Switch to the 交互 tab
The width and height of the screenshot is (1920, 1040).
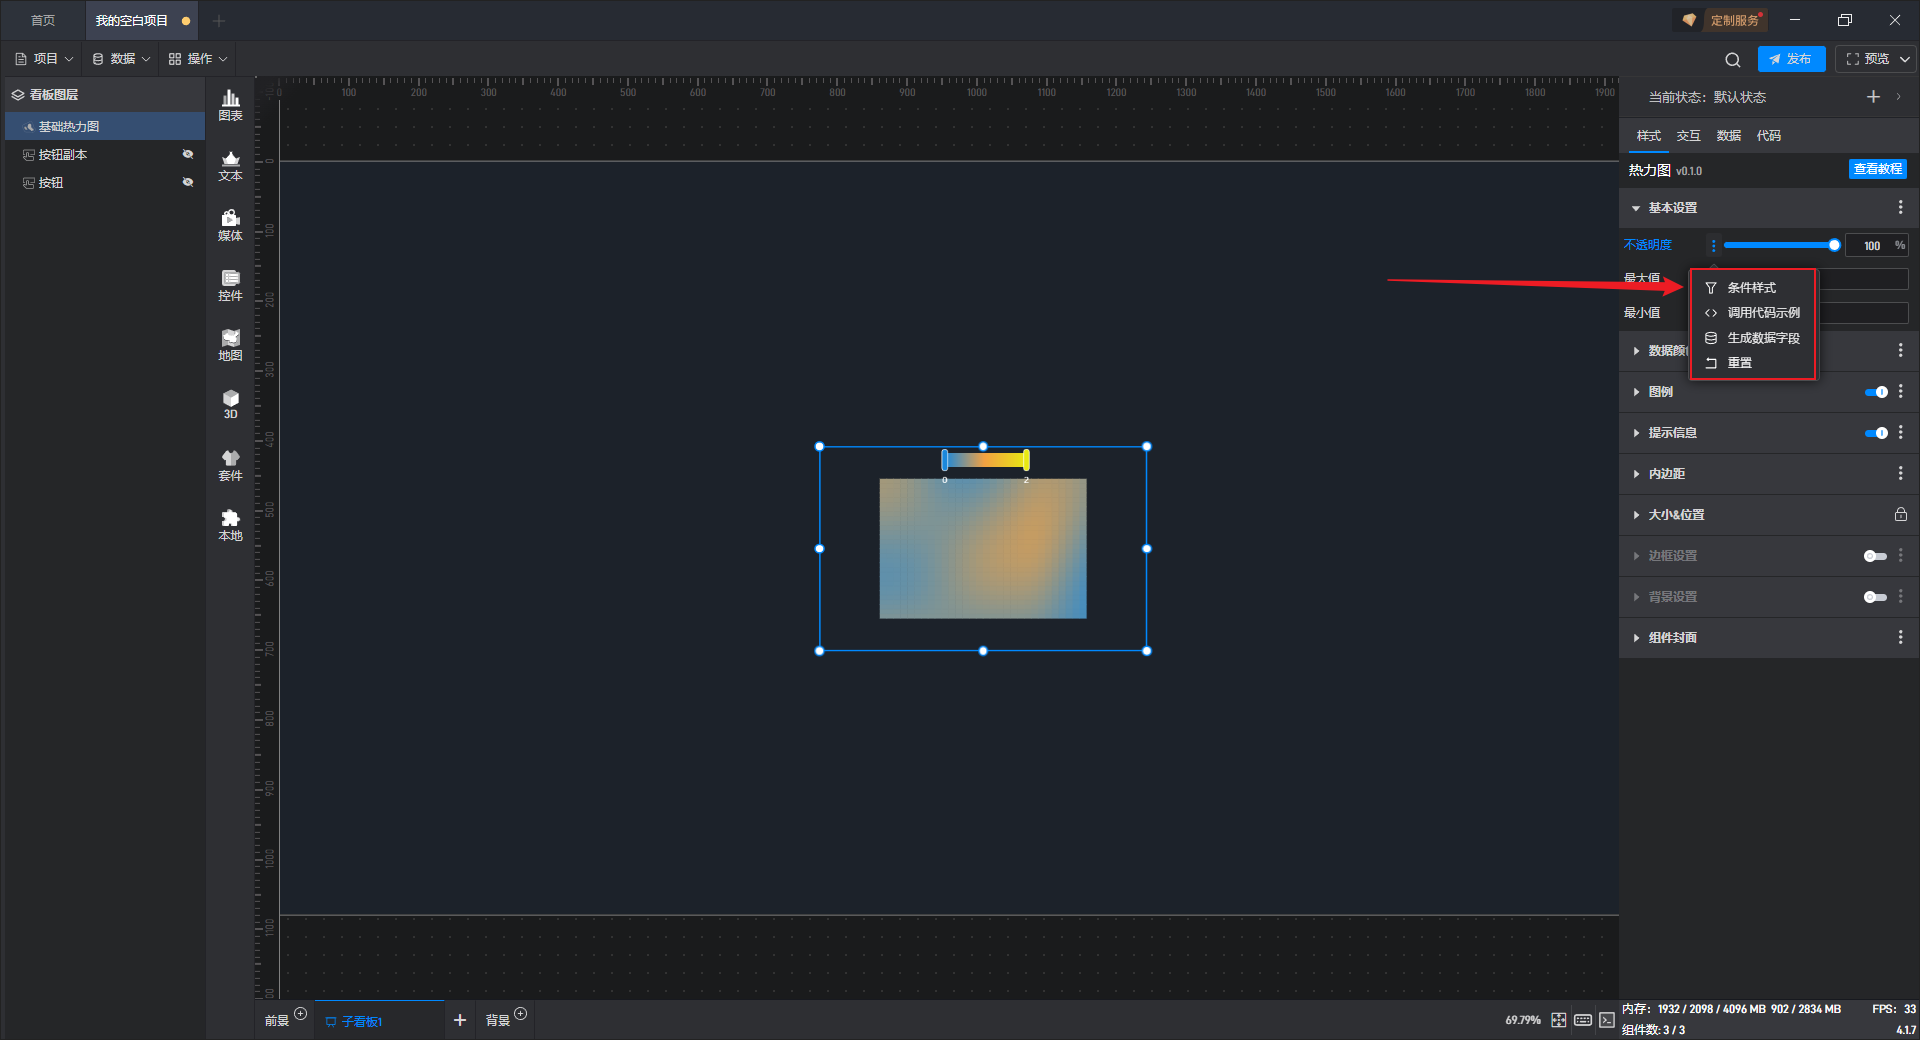1688,136
